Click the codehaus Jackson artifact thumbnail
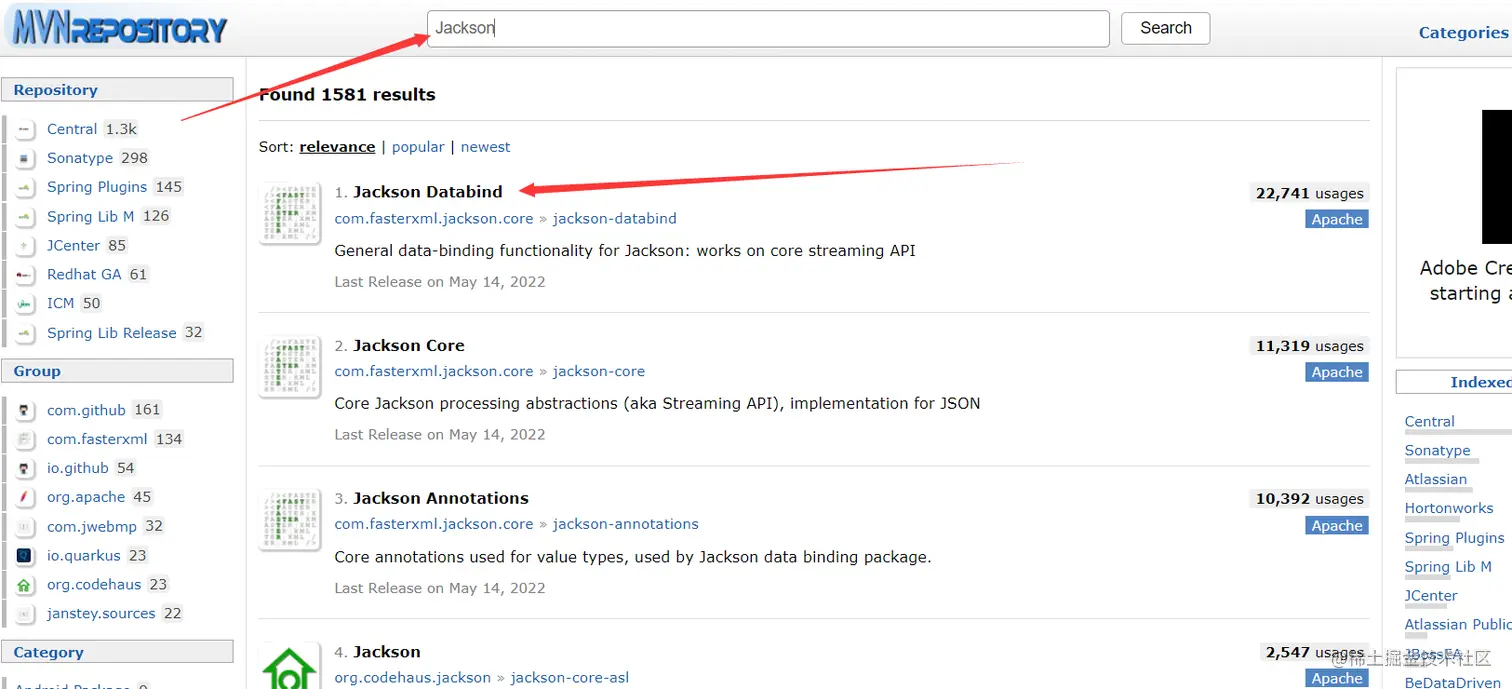The width and height of the screenshot is (1512, 689). (x=290, y=666)
